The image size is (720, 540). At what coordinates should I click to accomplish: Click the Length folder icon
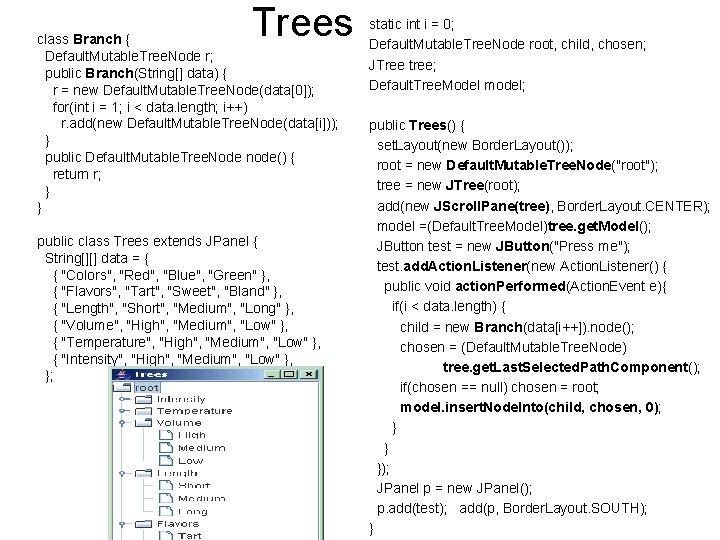coord(143,473)
